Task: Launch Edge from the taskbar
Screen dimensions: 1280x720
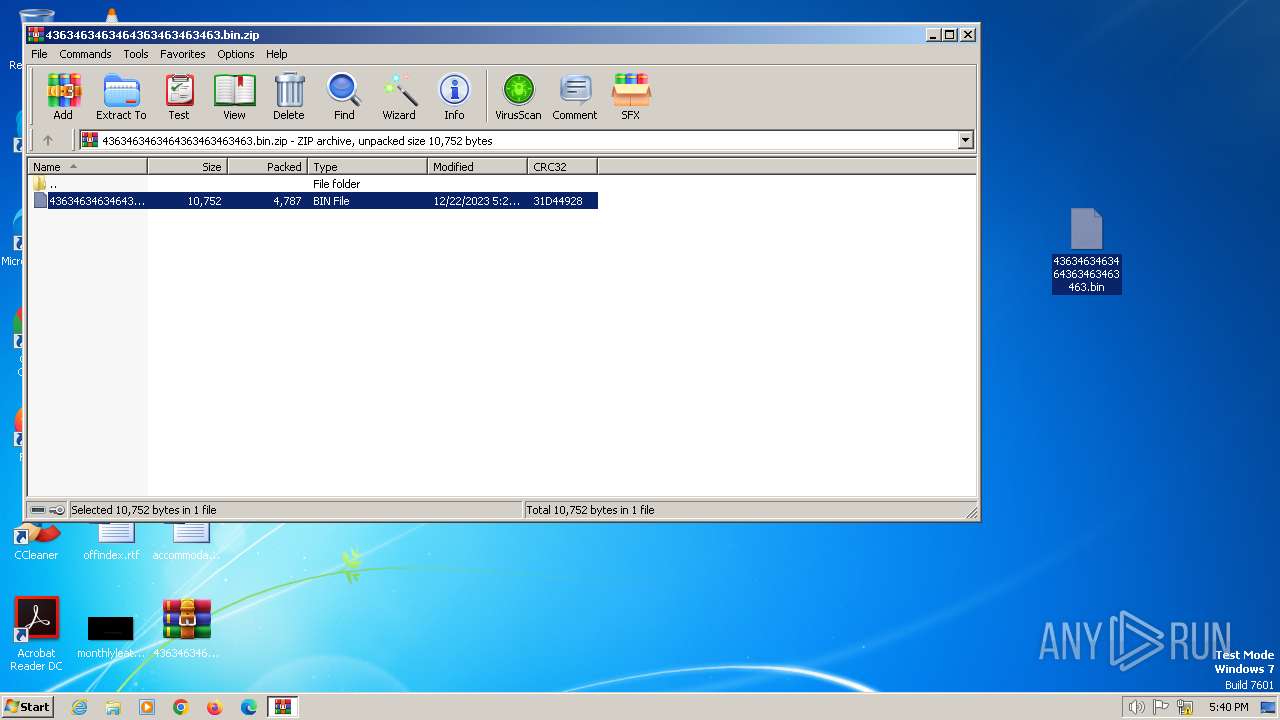Action: pos(249,707)
